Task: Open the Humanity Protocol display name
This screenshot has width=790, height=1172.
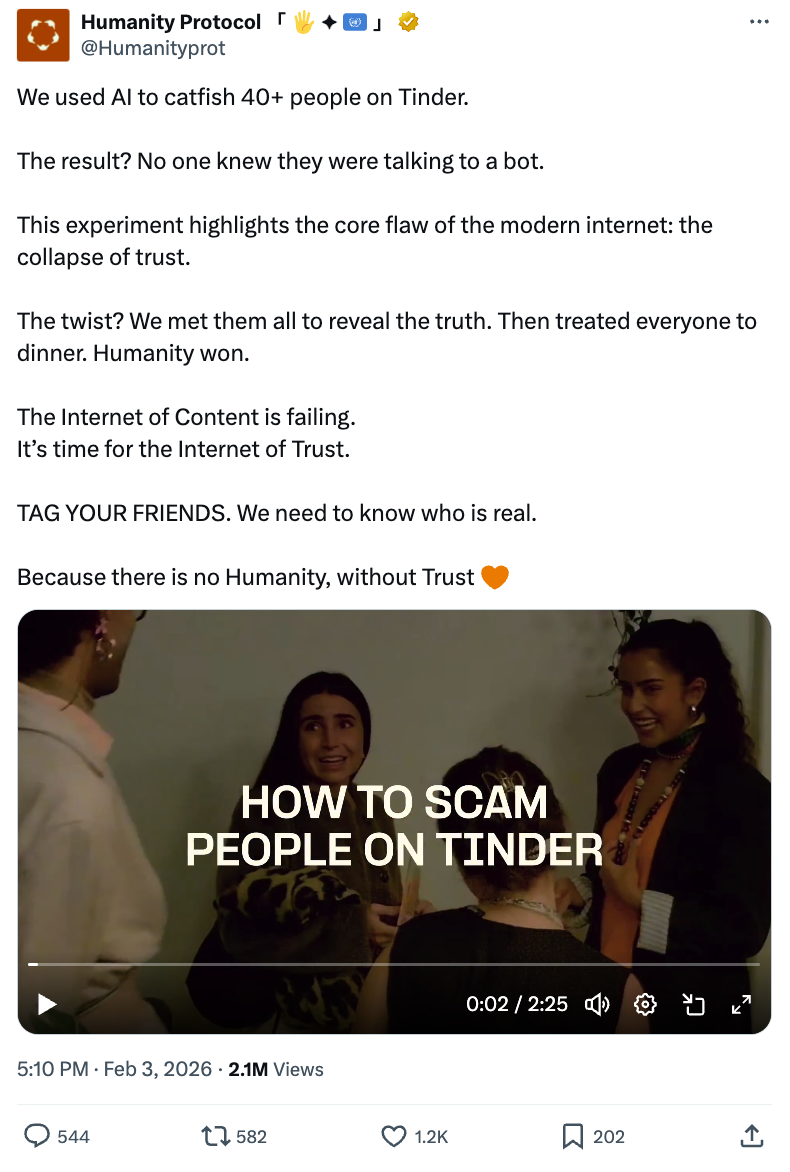Action: [x=171, y=22]
